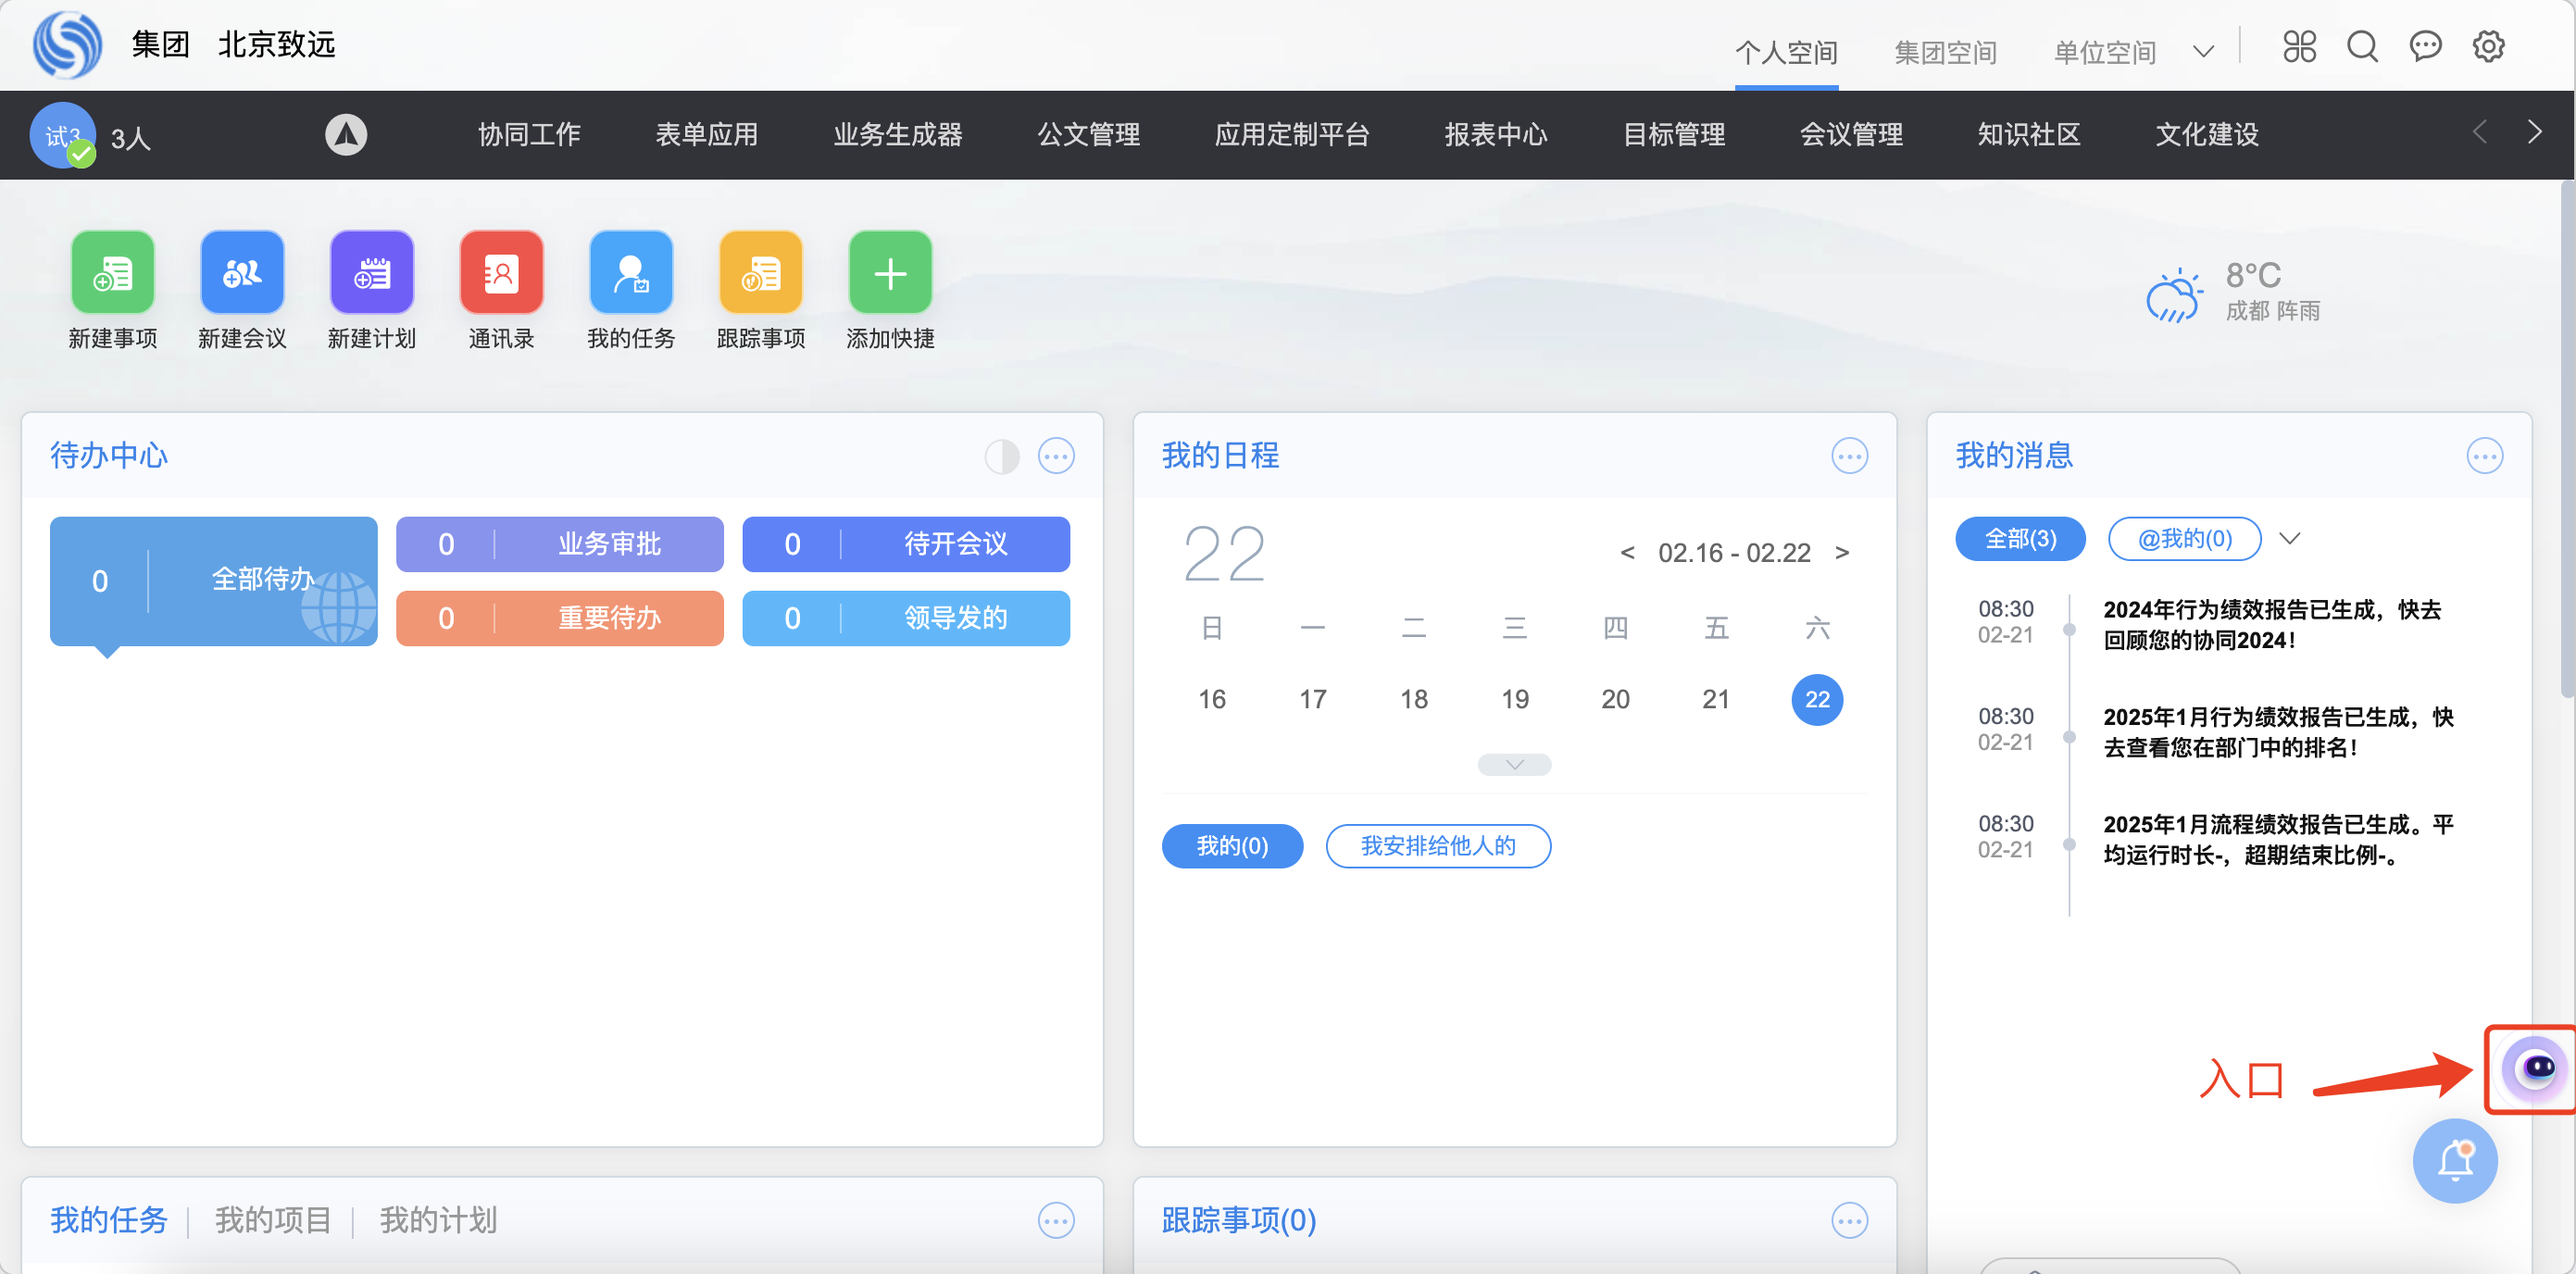Open the chat message icon in header

[x=2425, y=46]
